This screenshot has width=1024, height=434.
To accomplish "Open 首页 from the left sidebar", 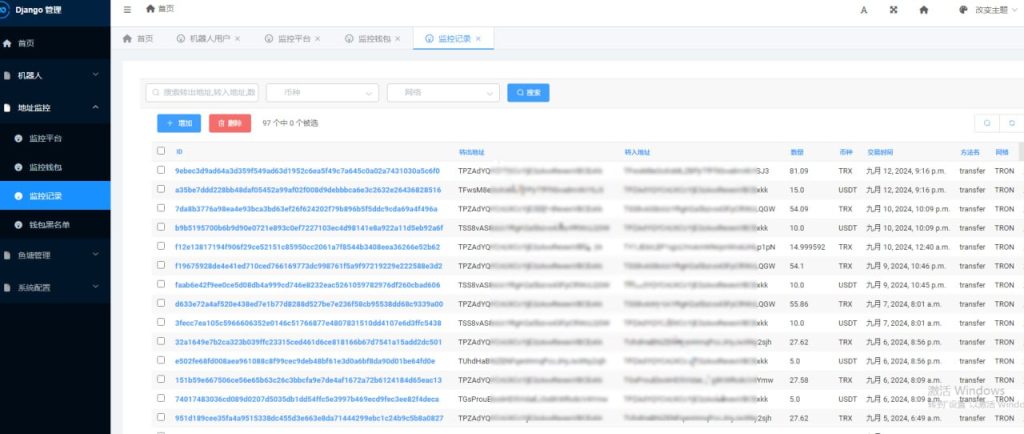I will [26, 44].
